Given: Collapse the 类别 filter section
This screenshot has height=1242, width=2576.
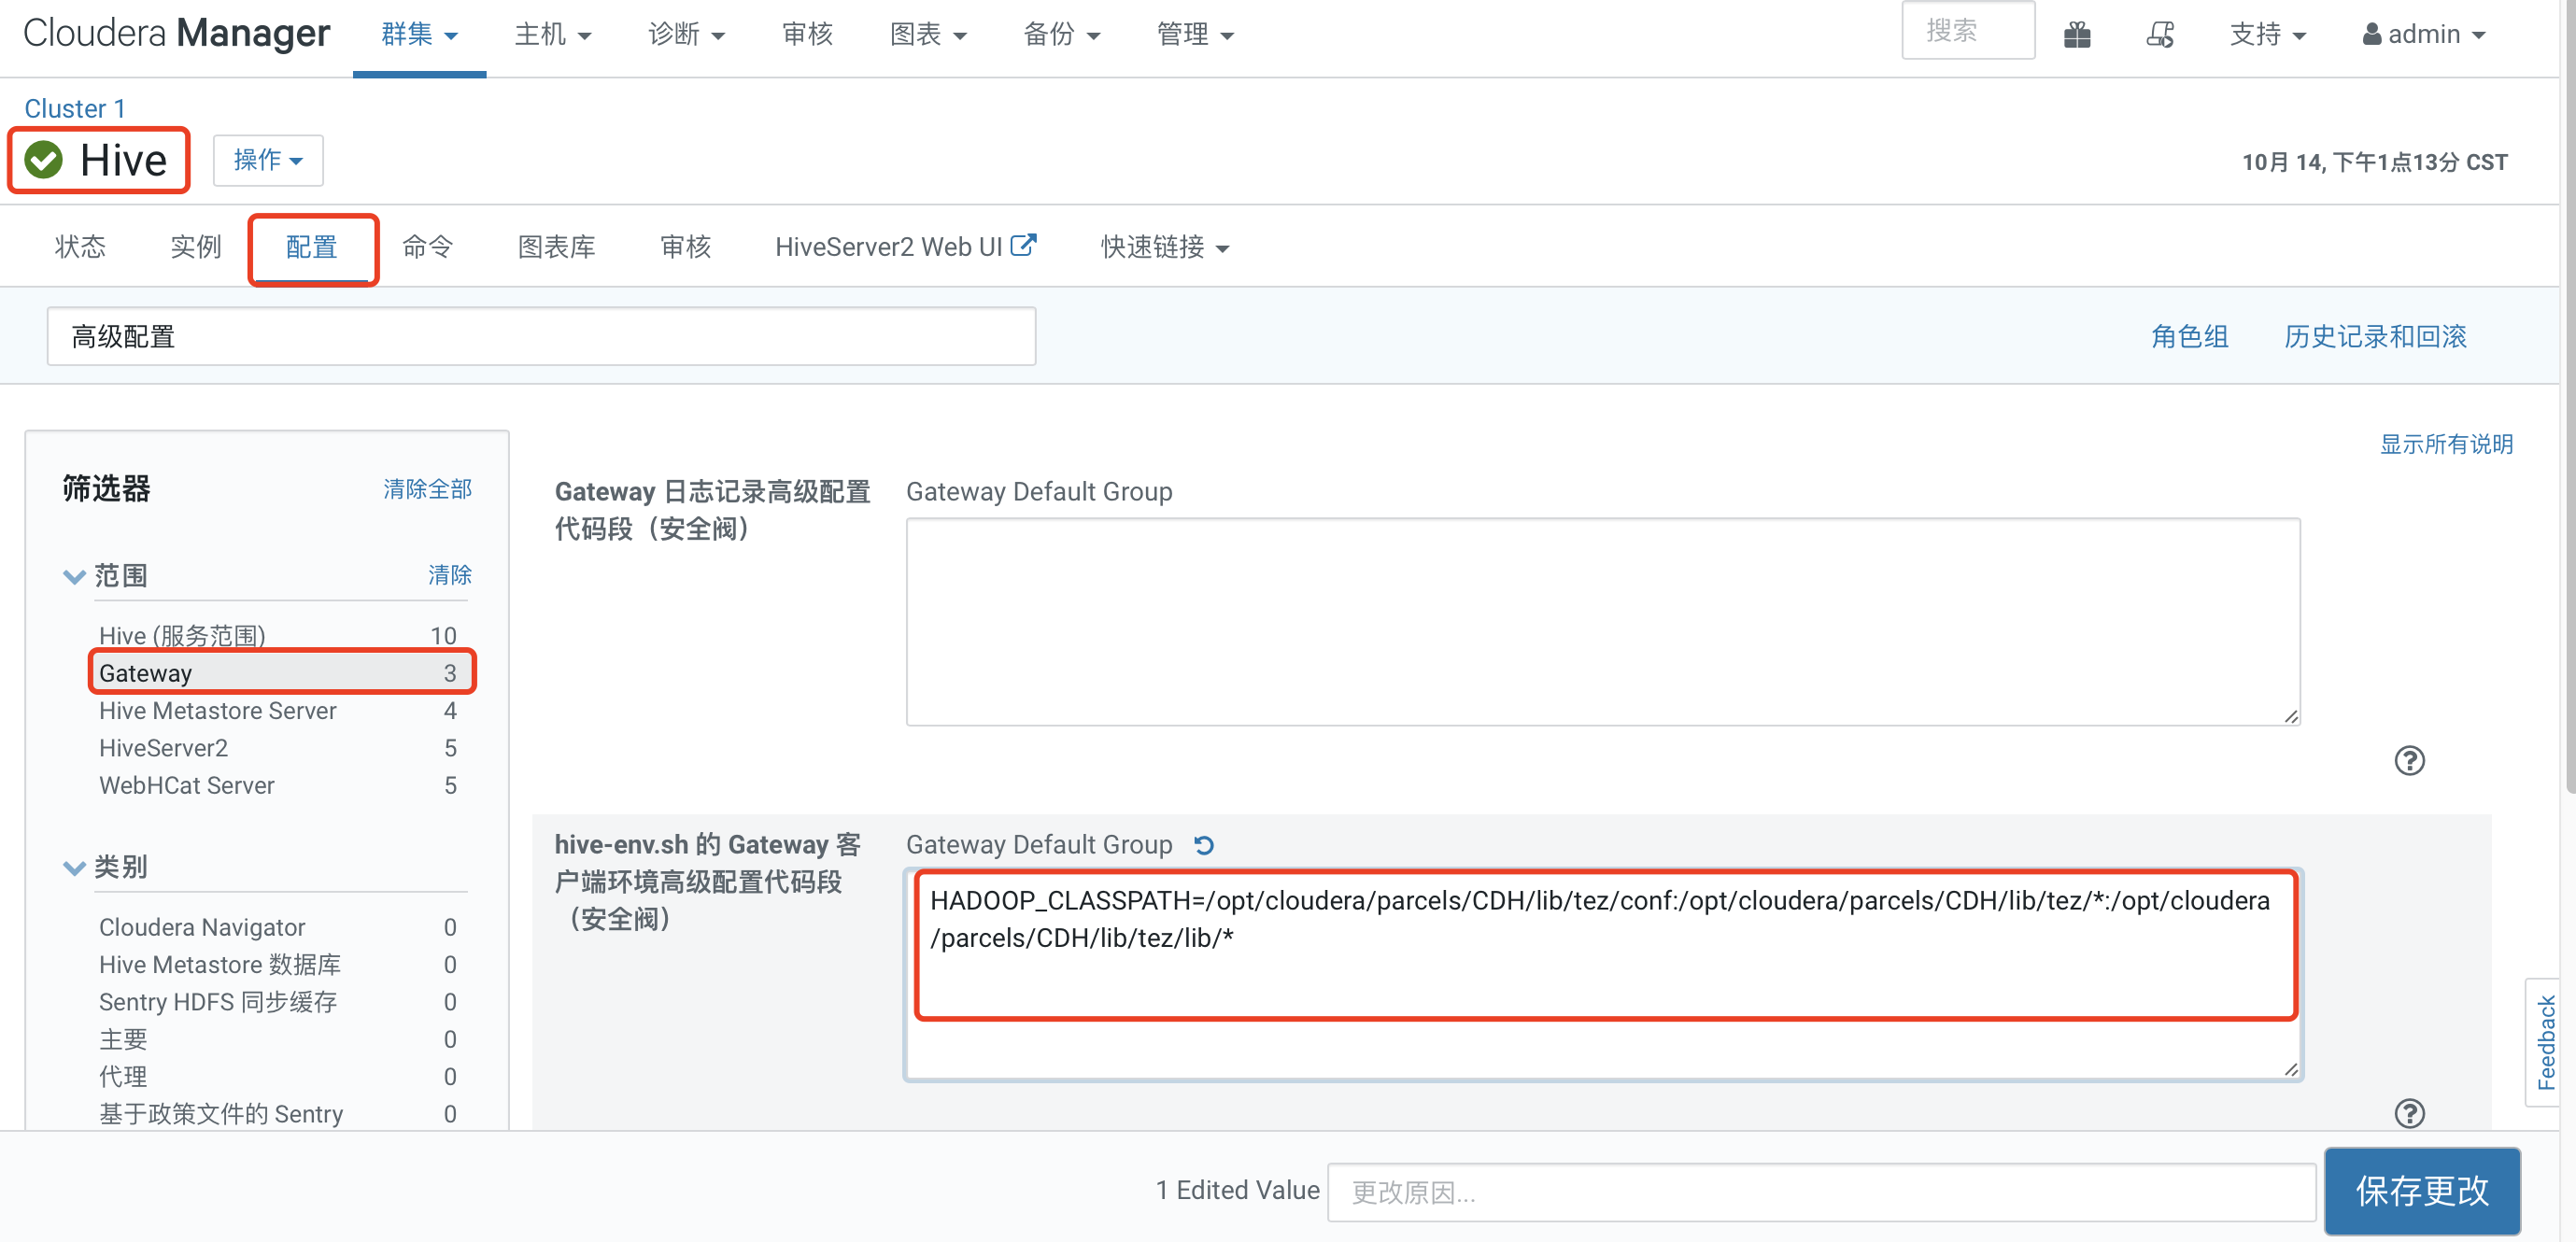Looking at the screenshot, I should [74, 867].
